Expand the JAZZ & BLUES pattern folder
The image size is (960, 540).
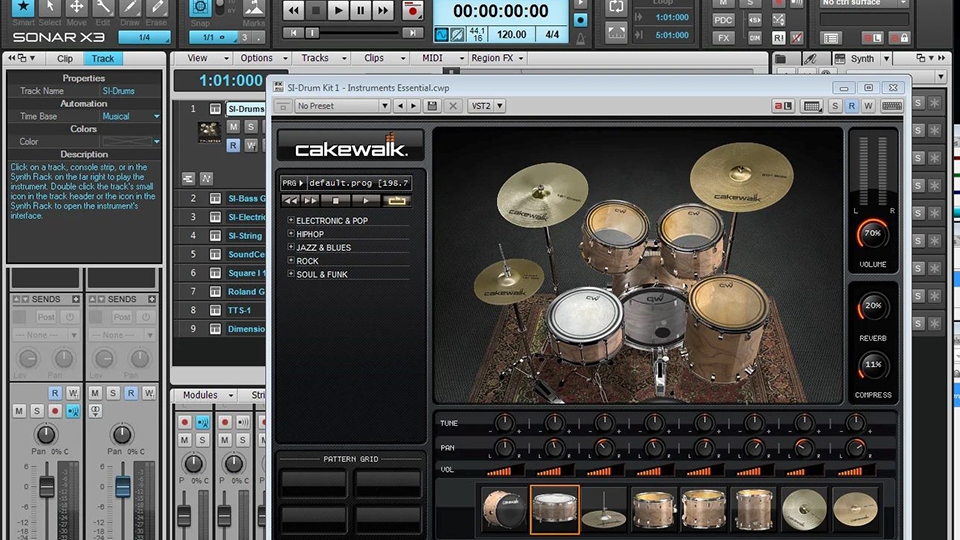point(291,247)
